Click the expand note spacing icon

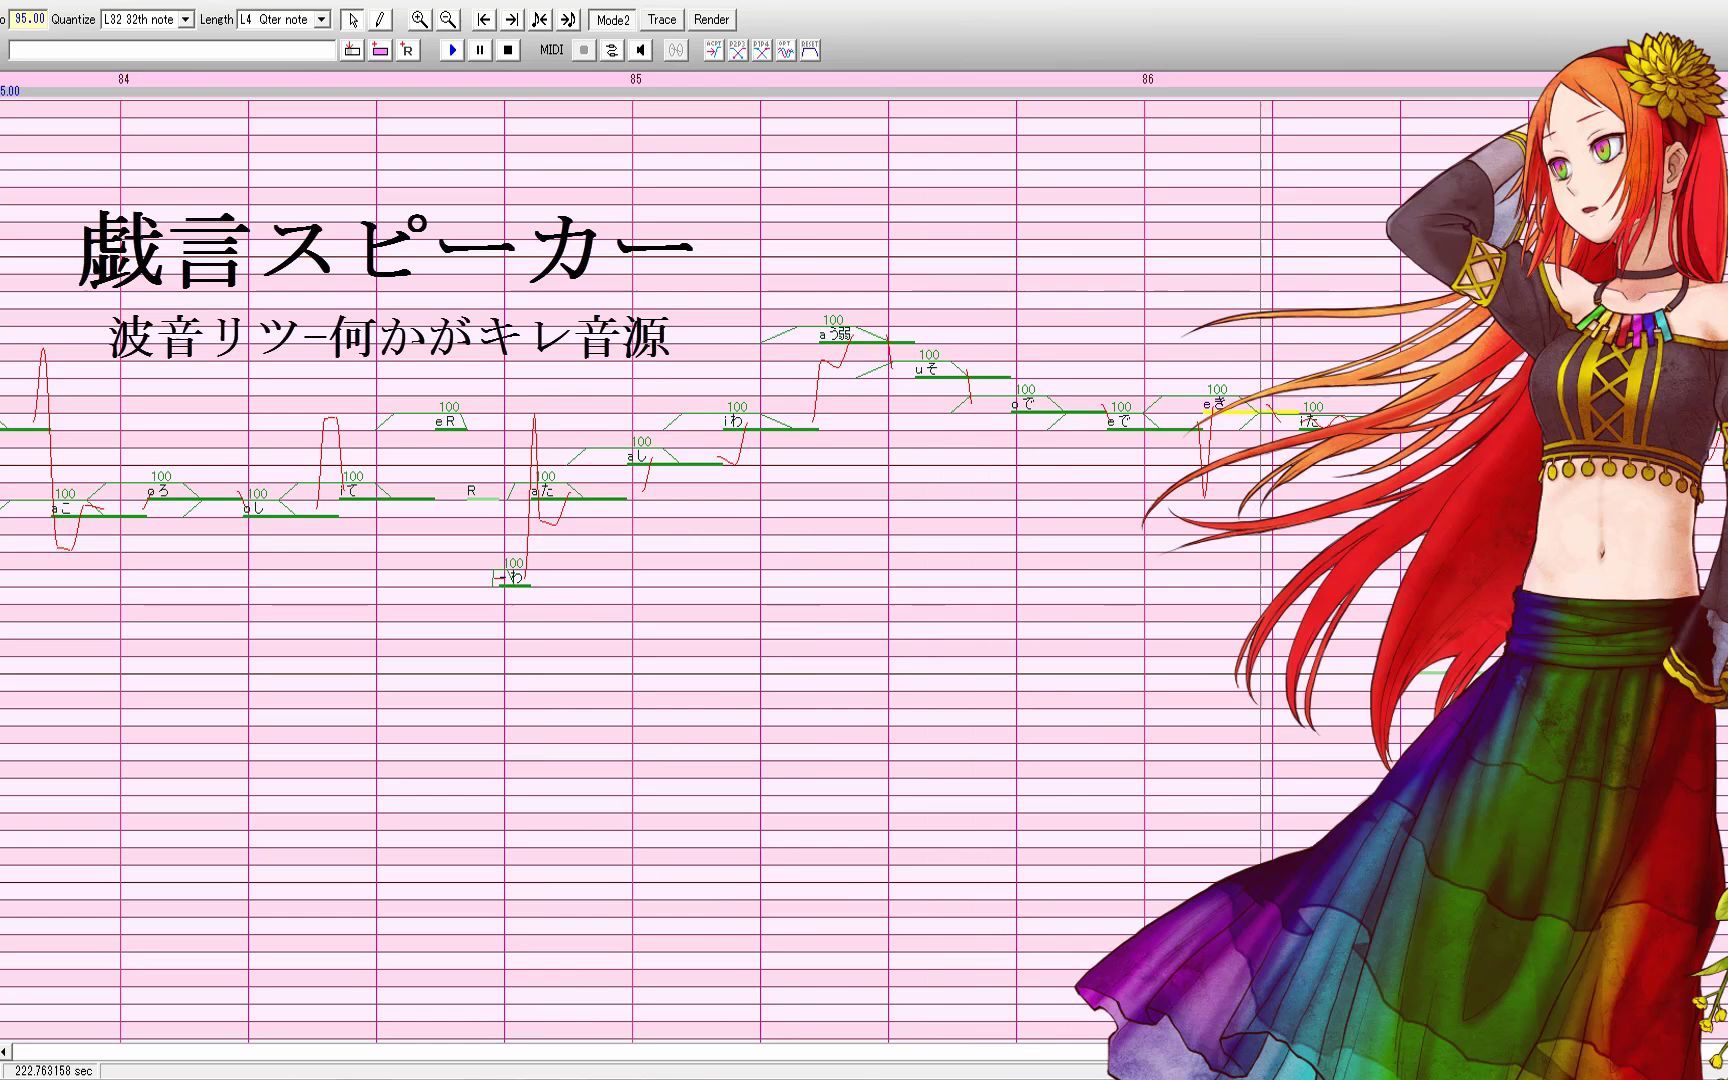pyautogui.click(x=568, y=20)
